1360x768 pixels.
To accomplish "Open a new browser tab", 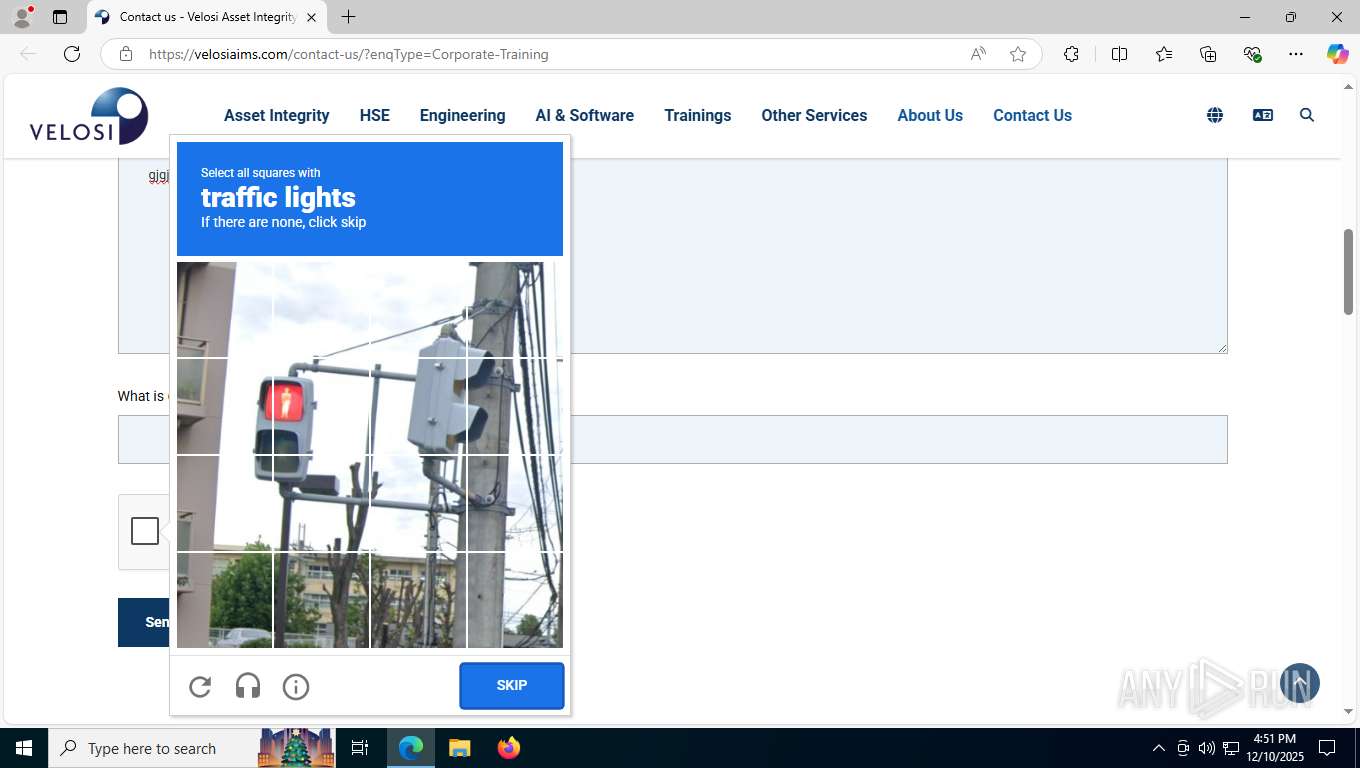I will 348,17.
